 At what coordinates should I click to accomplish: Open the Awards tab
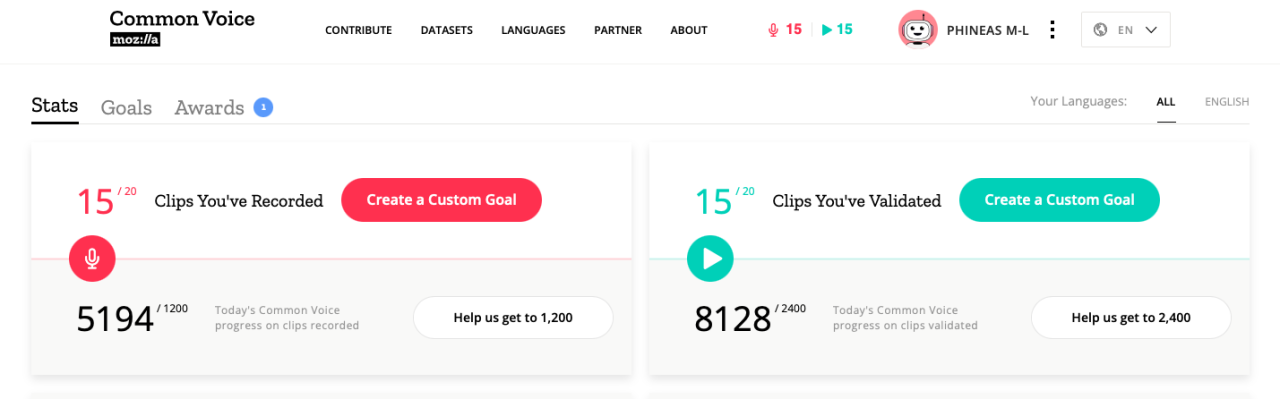tap(209, 108)
